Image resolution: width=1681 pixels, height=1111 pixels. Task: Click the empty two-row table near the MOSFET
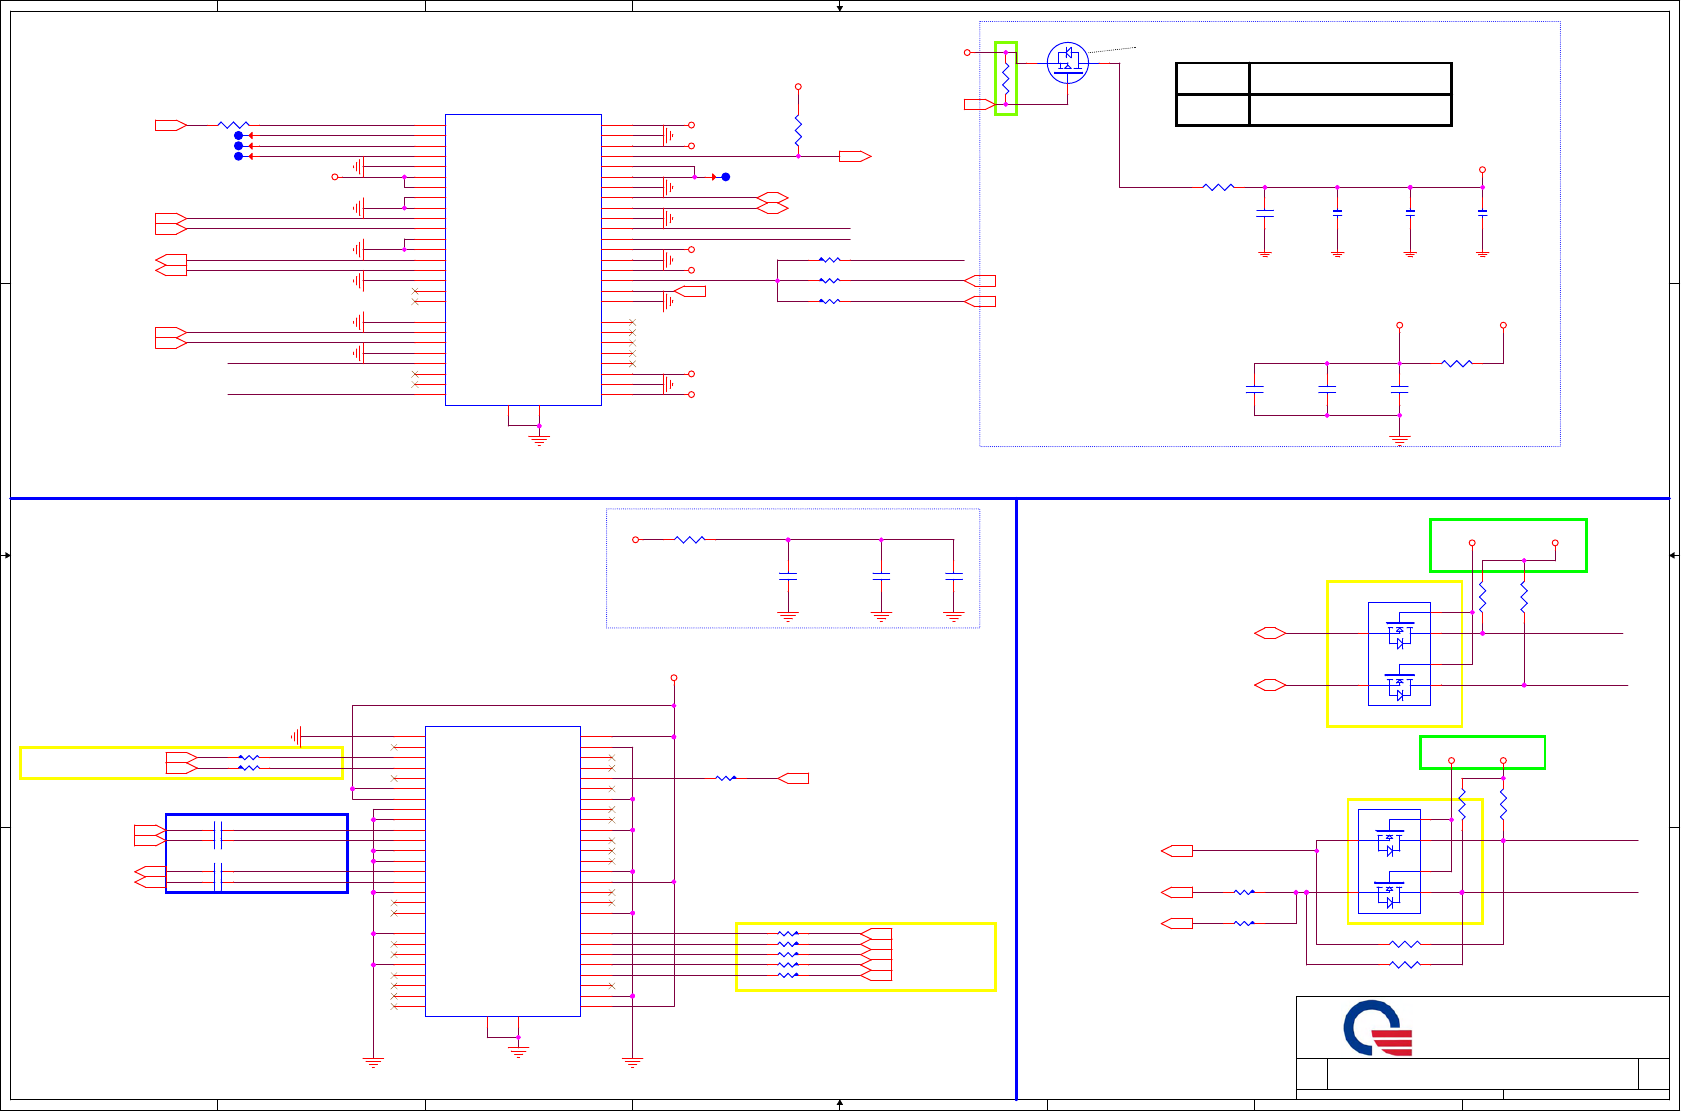1314,94
